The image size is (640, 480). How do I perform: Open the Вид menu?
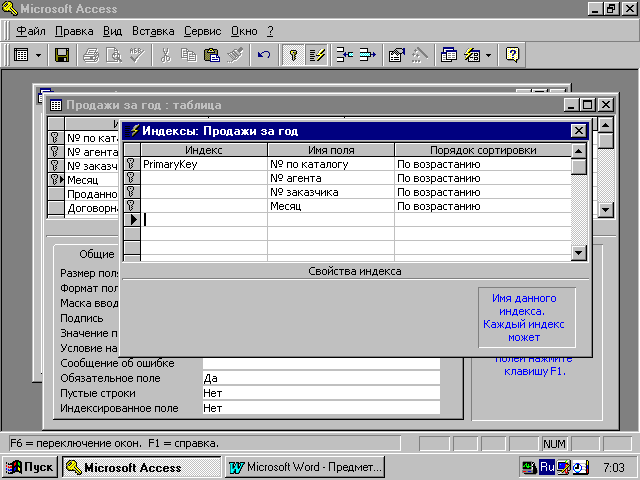(112, 31)
